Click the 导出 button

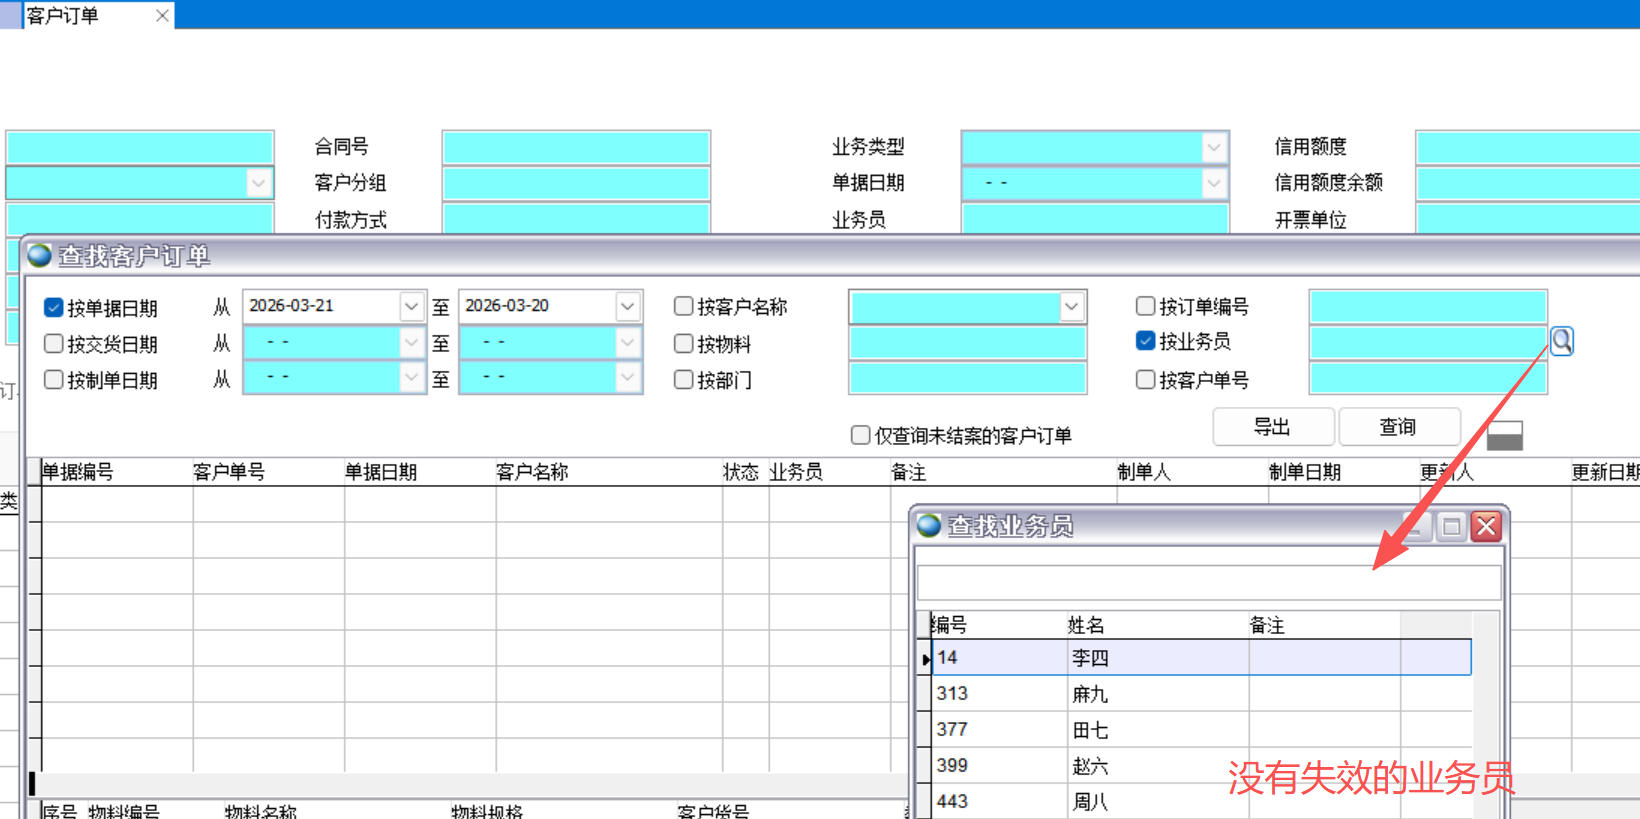tap(1272, 427)
